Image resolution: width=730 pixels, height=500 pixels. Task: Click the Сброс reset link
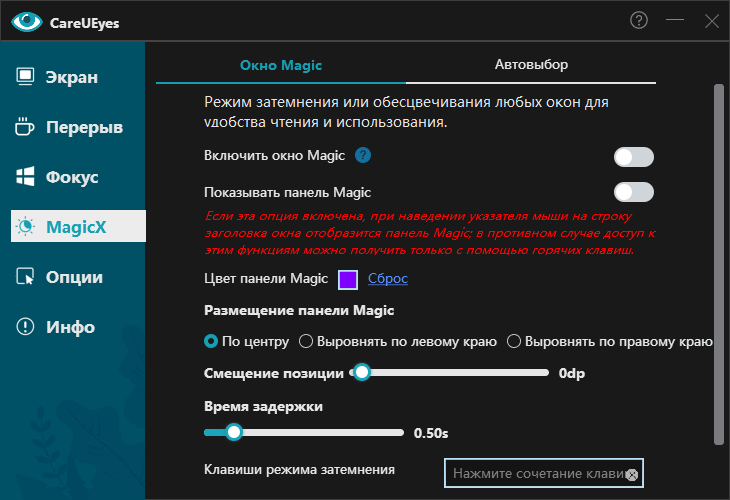pyautogui.click(x=388, y=279)
